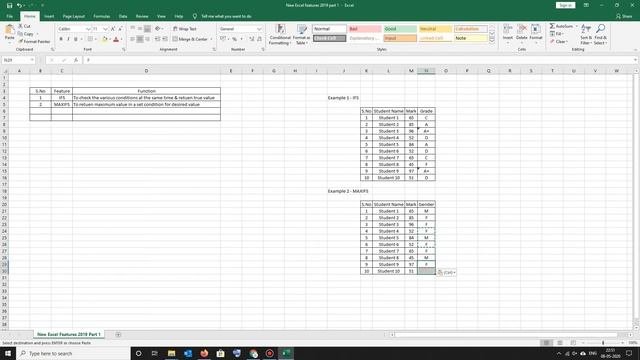
Task: Click the Windows Start button
Action: pos(8,353)
